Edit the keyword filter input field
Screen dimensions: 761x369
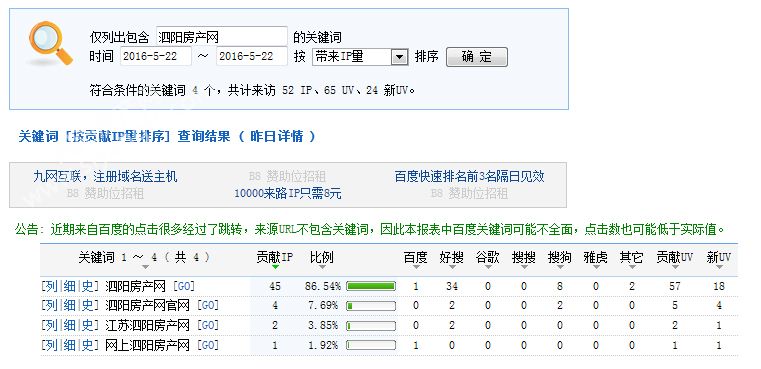(x=222, y=36)
